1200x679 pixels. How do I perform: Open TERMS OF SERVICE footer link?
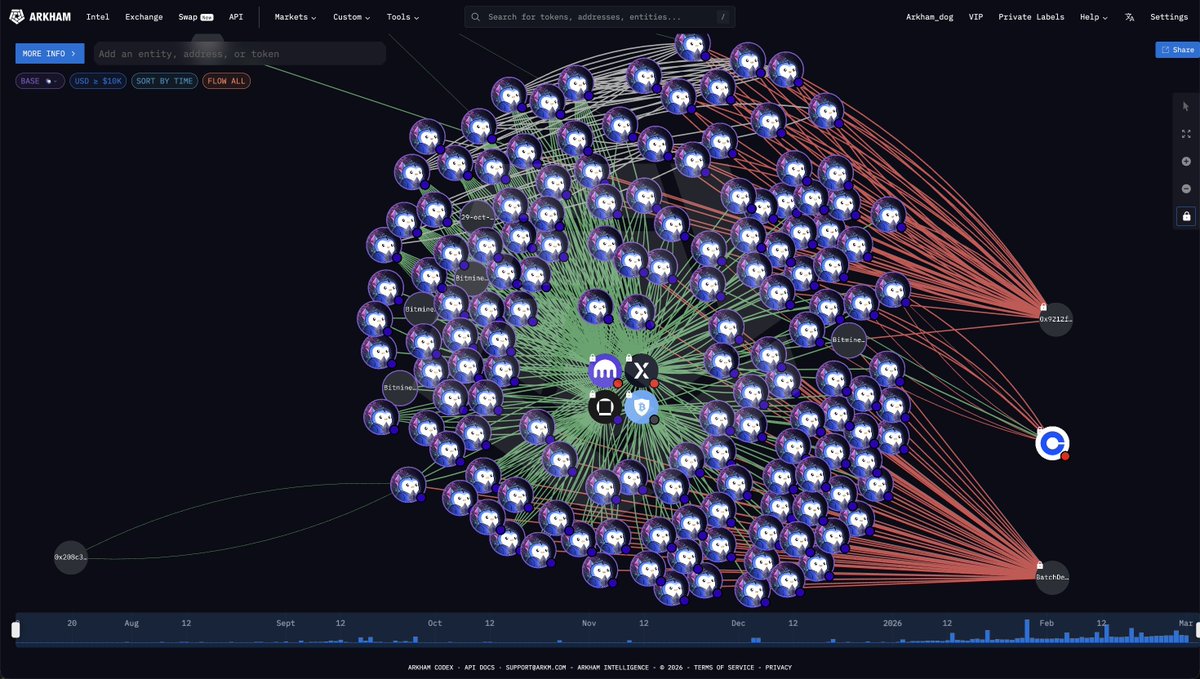(x=725, y=667)
